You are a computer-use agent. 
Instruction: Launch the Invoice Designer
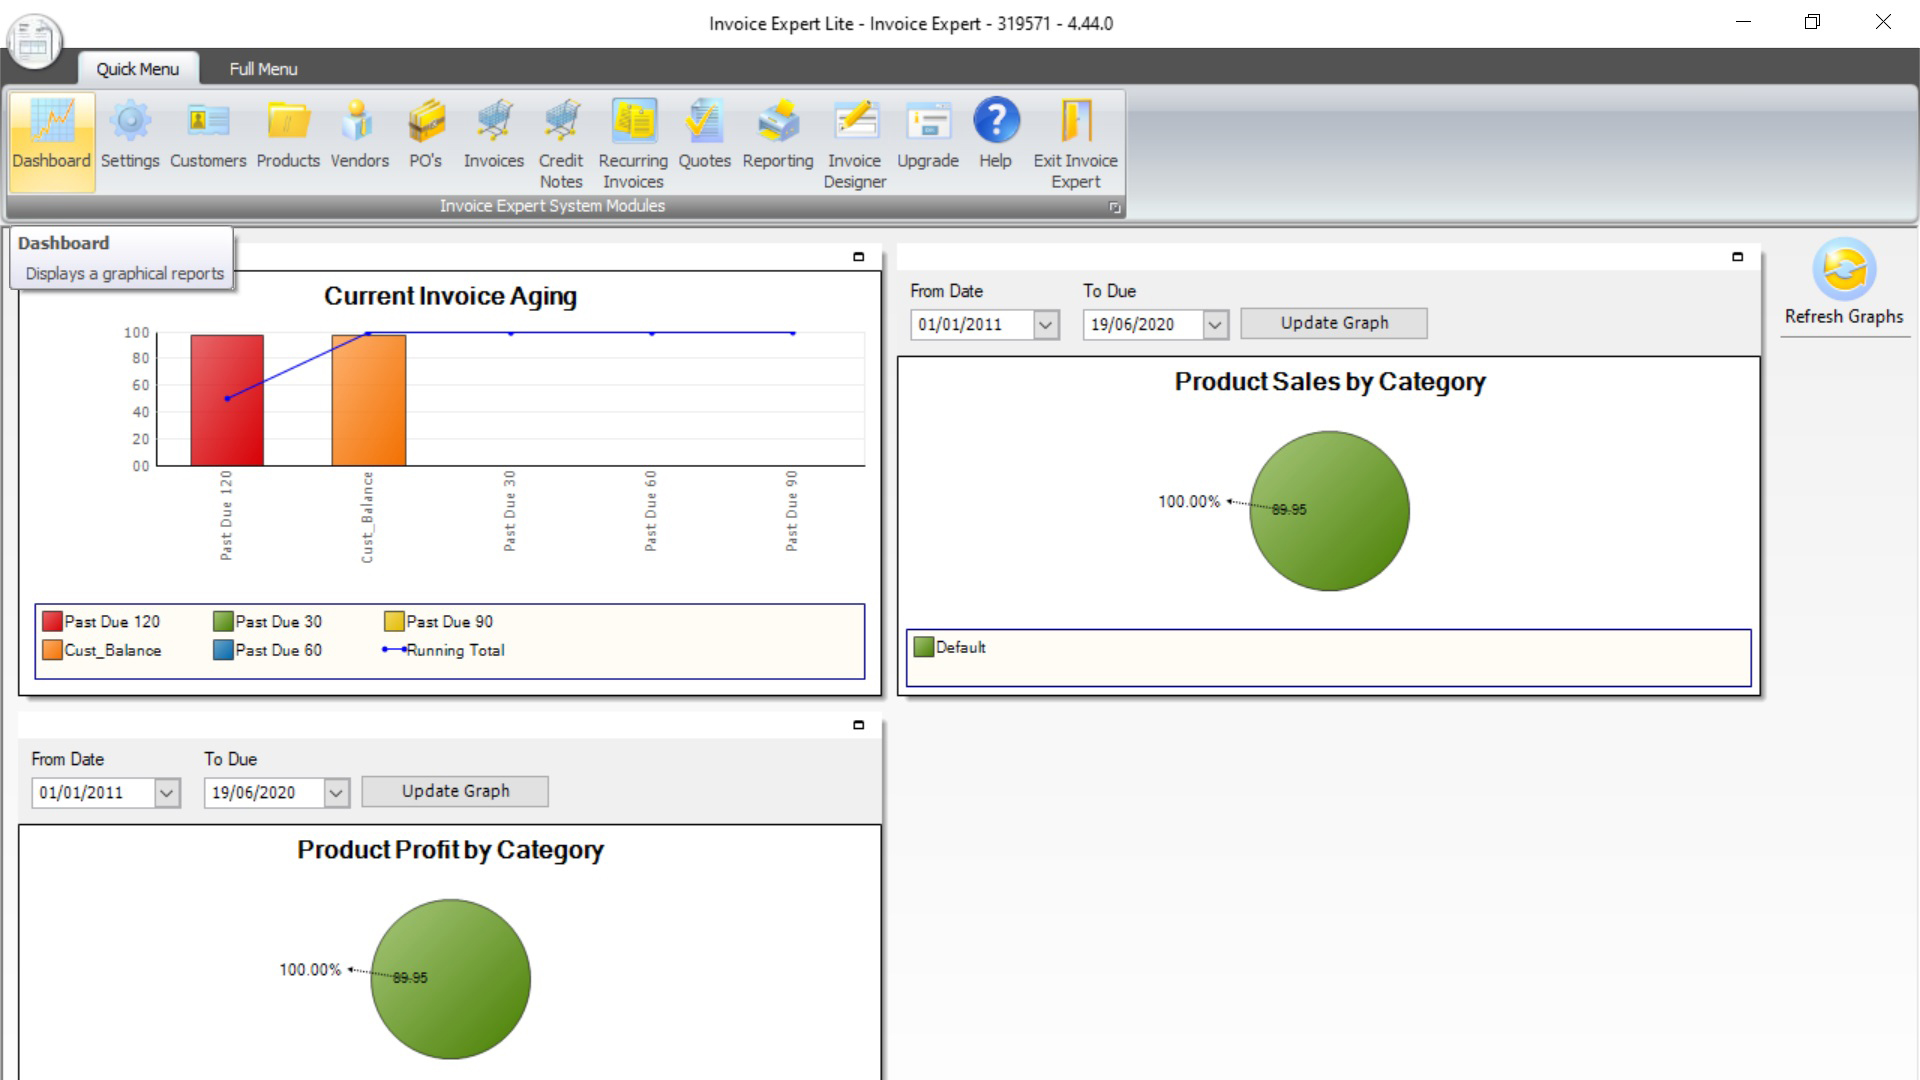tap(855, 142)
